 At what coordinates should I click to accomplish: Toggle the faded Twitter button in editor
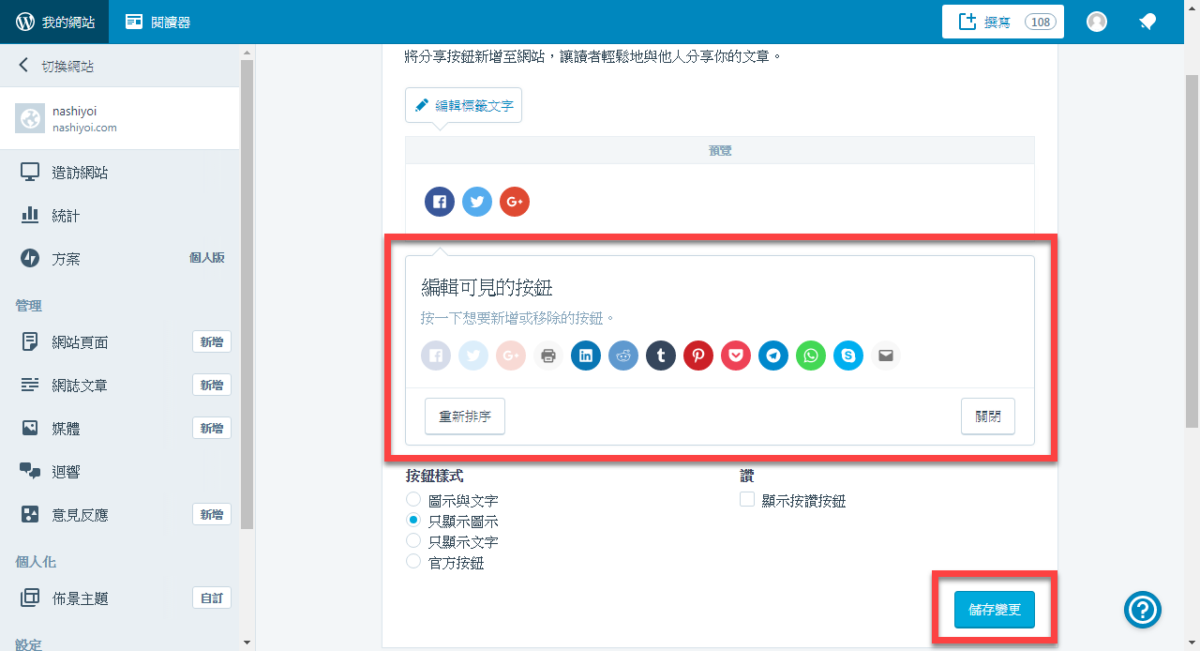(473, 355)
